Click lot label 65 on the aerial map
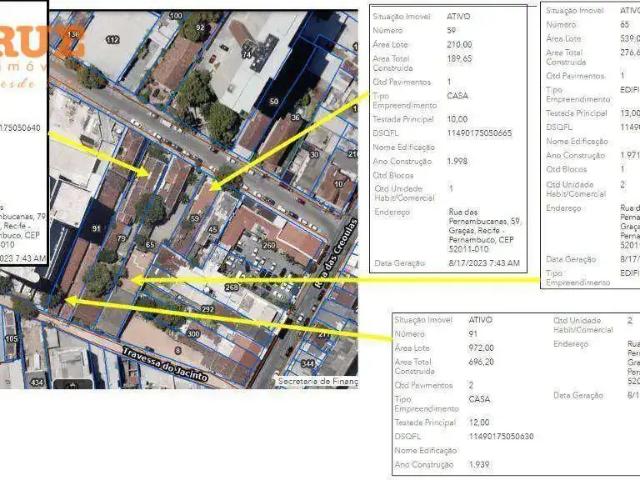 [150, 245]
